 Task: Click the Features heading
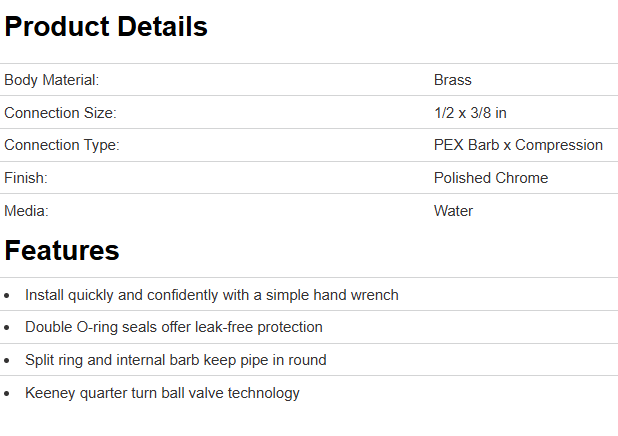[x=62, y=250]
